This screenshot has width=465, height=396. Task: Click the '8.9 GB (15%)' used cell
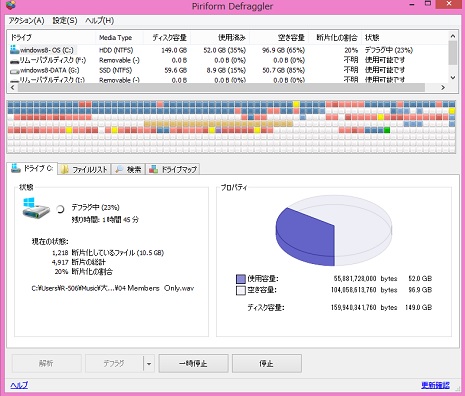[x=226, y=70]
